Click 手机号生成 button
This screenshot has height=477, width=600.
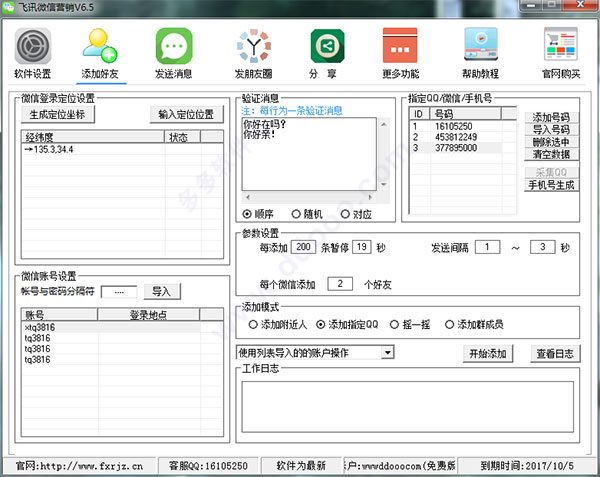click(551, 185)
